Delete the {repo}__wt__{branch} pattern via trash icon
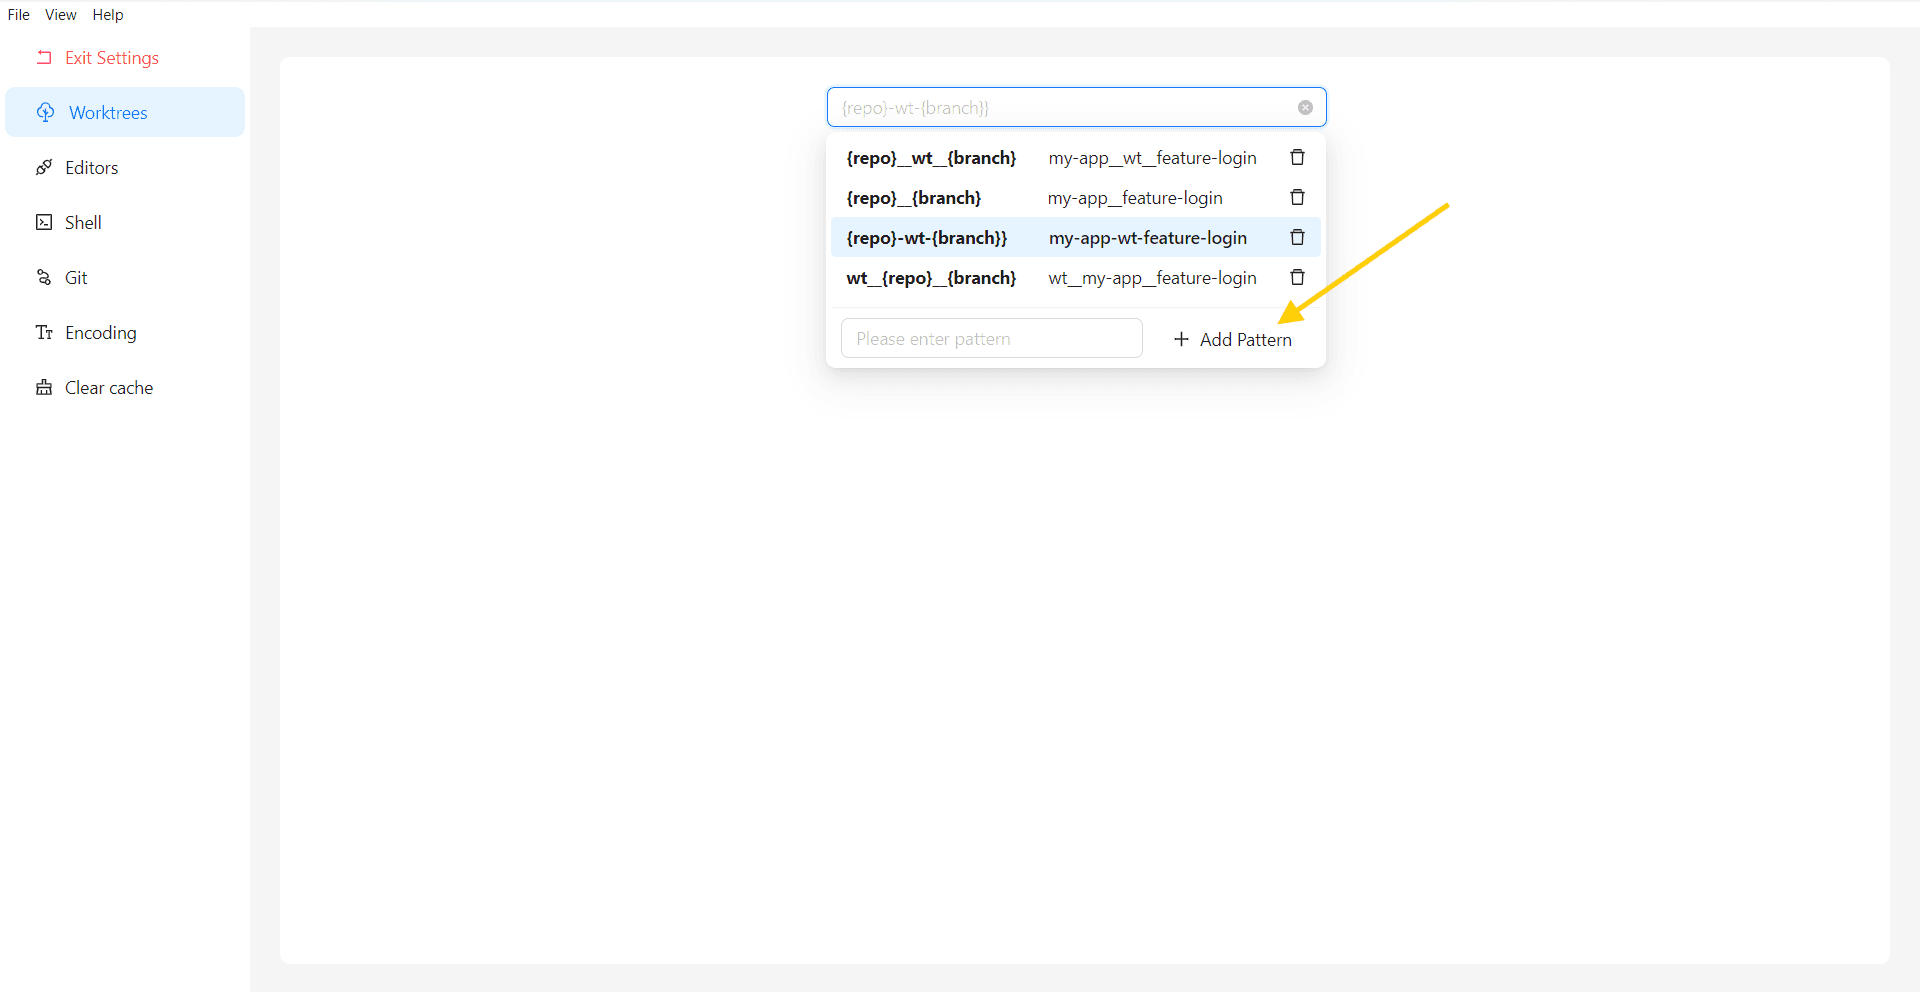Image resolution: width=1920 pixels, height=992 pixels. (1297, 157)
